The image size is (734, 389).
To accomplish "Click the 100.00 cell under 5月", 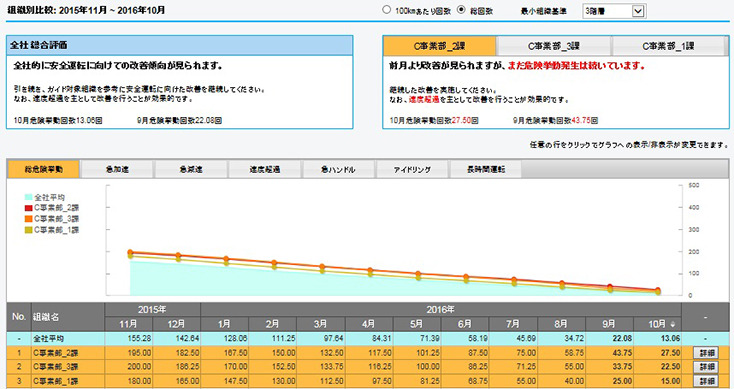I will [417, 367].
